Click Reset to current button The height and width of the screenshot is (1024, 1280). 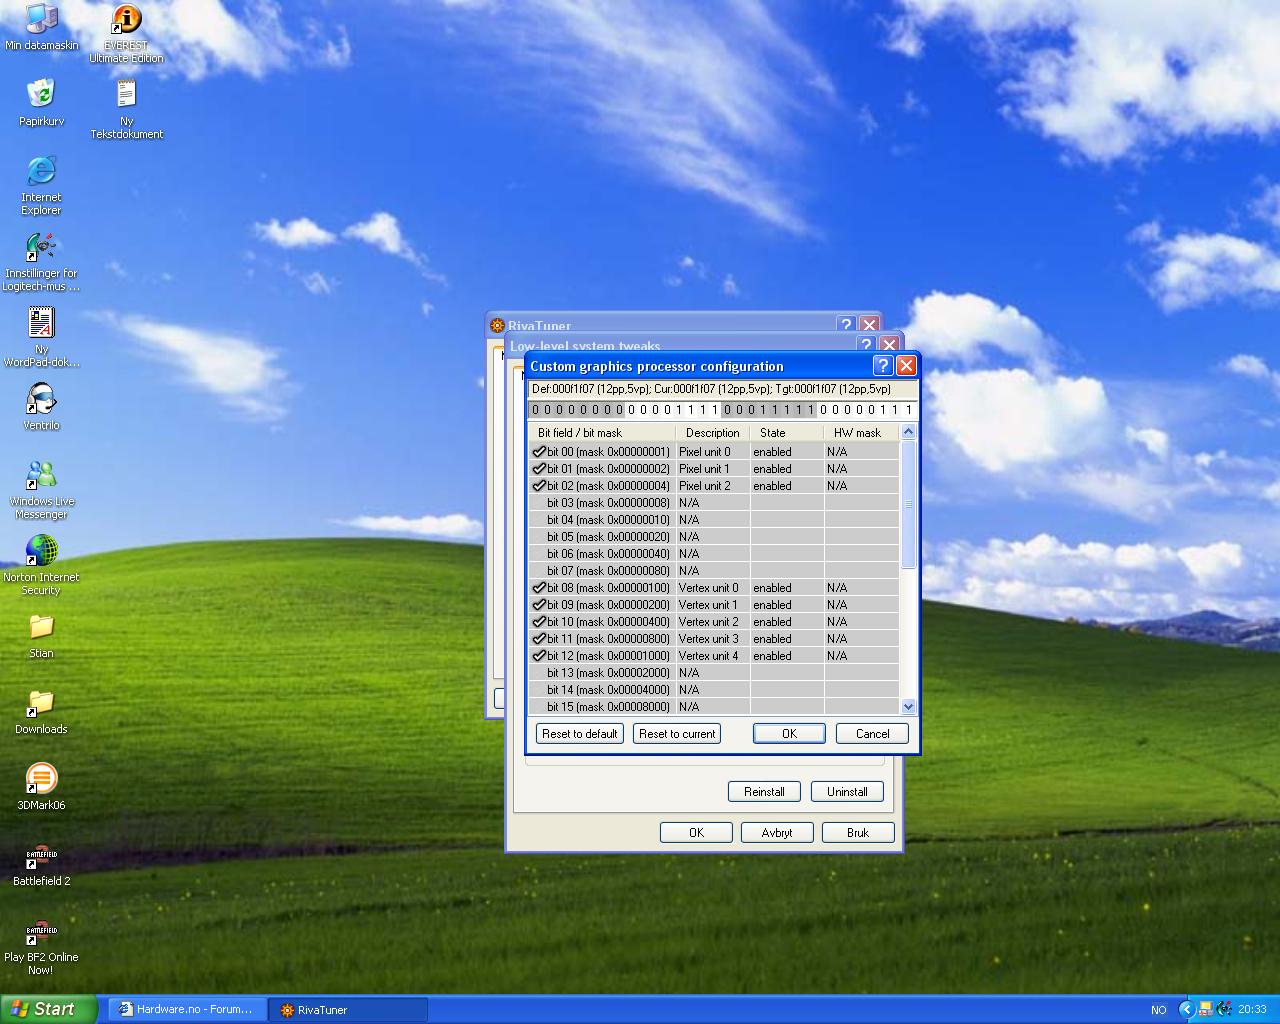coord(677,733)
